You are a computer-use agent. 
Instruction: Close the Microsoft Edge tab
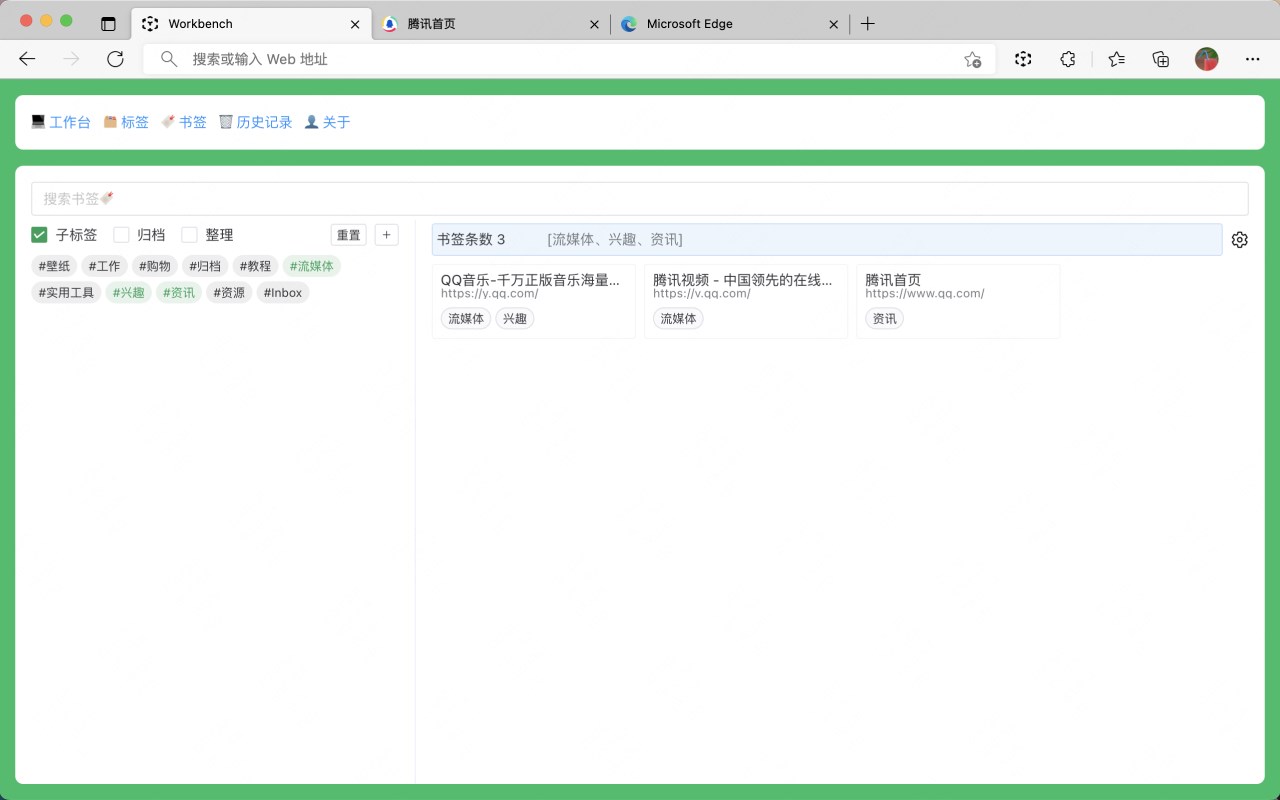click(833, 24)
